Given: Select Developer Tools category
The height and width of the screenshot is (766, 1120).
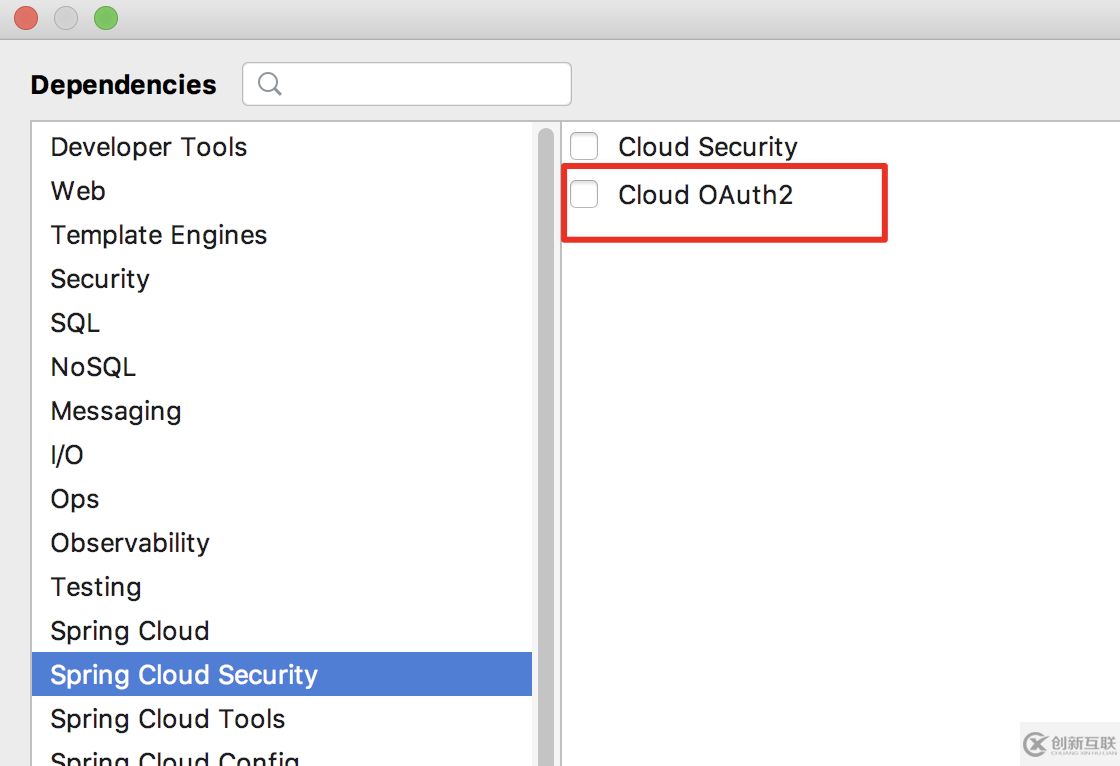Looking at the screenshot, I should (x=149, y=147).
